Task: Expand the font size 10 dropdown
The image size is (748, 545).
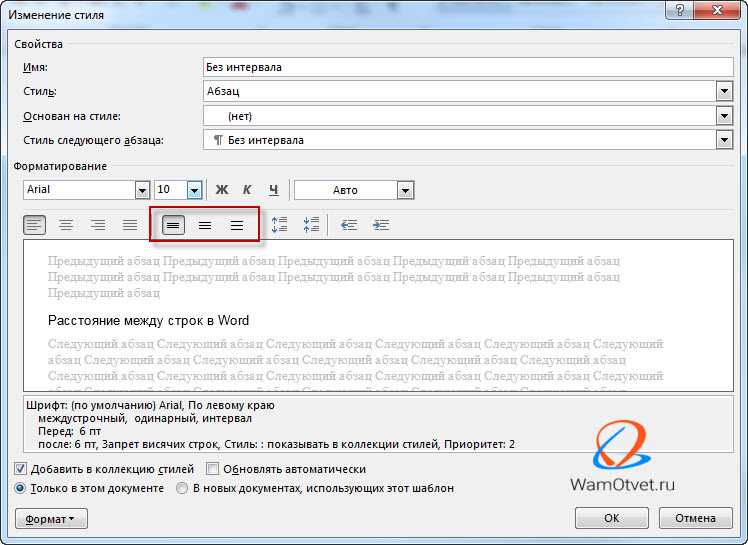Action: coord(194,190)
